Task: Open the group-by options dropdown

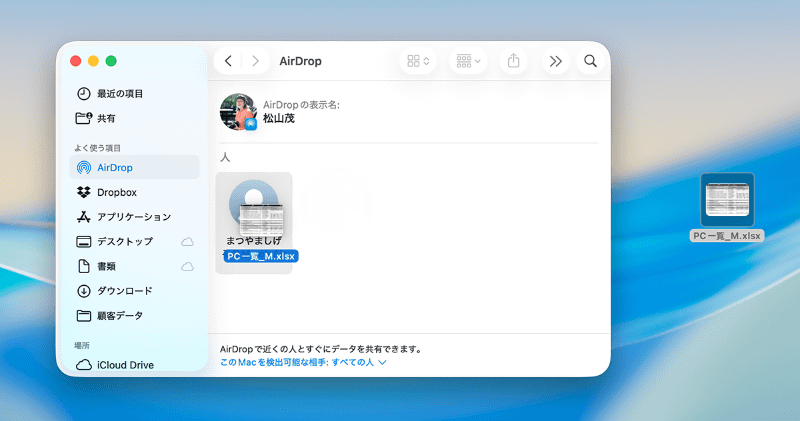Action: click(x=468, y=61)
